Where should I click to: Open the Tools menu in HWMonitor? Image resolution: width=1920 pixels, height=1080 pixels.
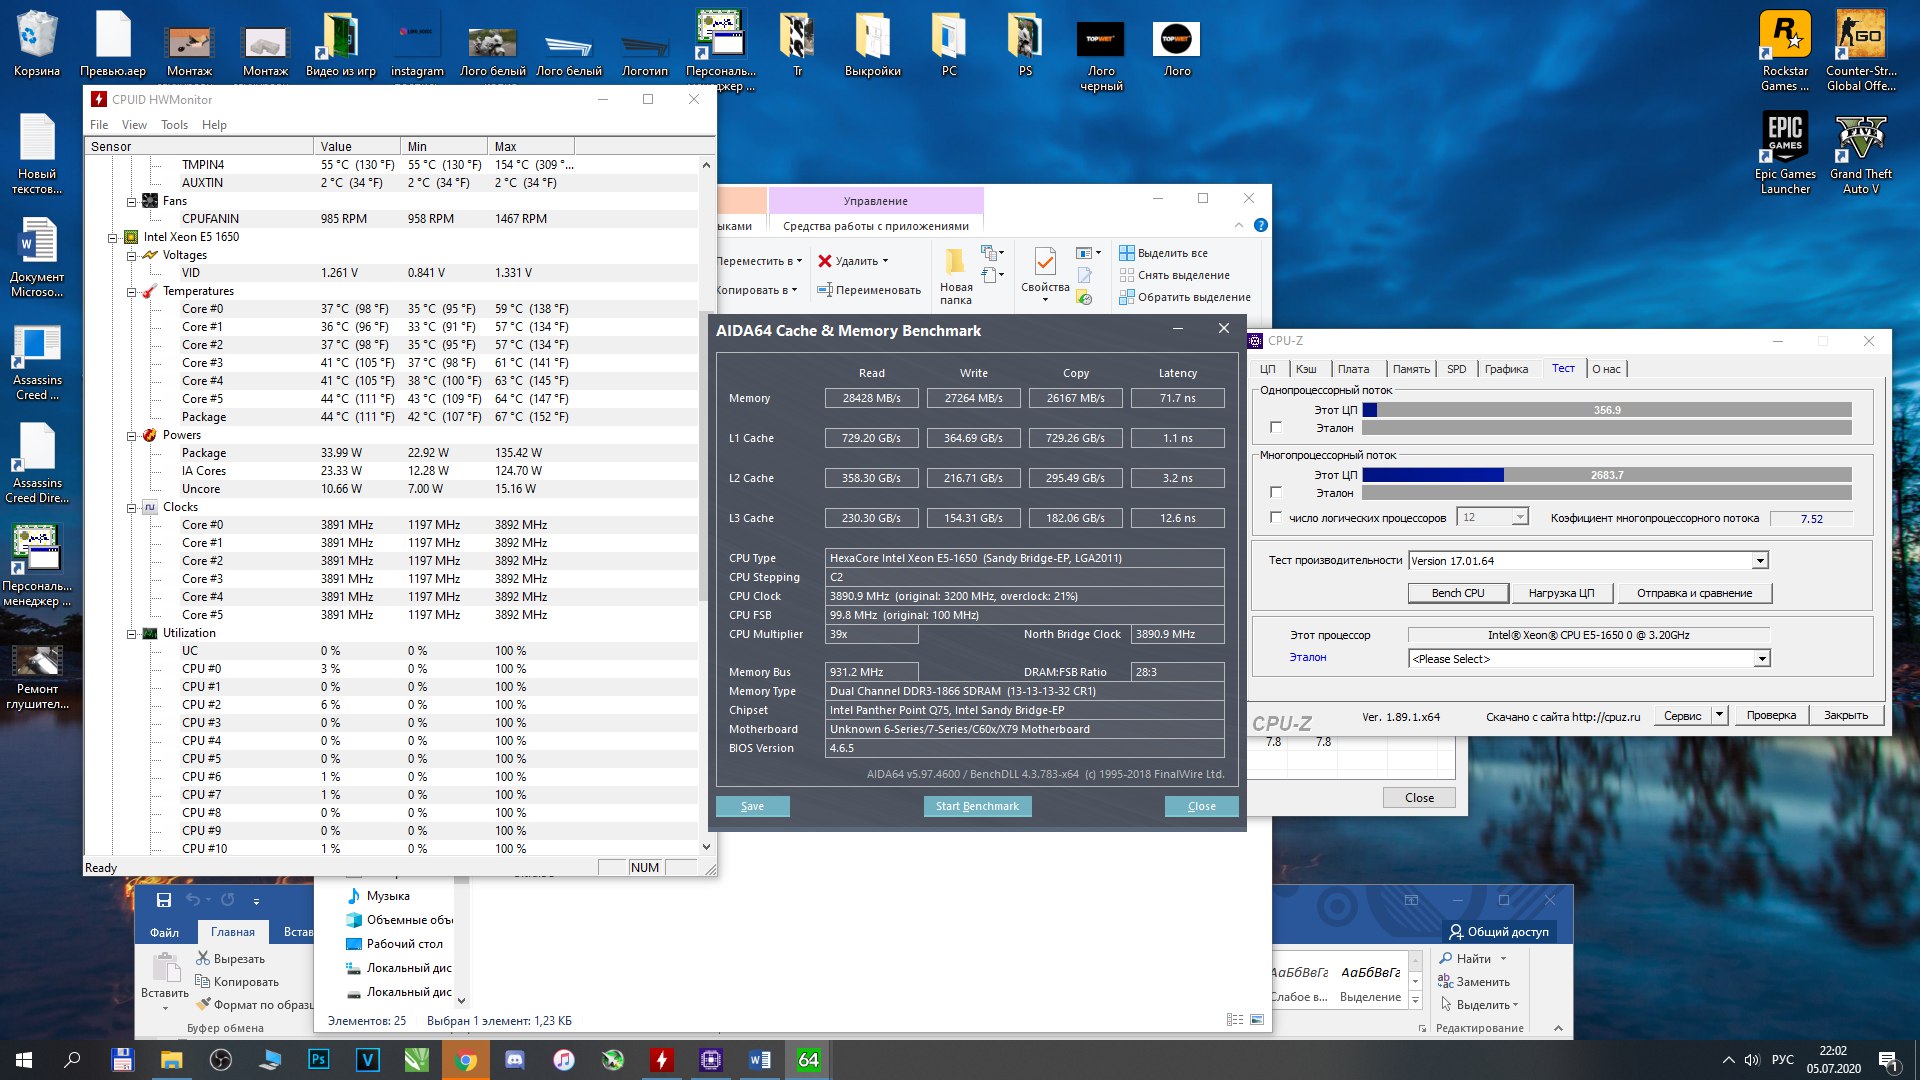174,125
